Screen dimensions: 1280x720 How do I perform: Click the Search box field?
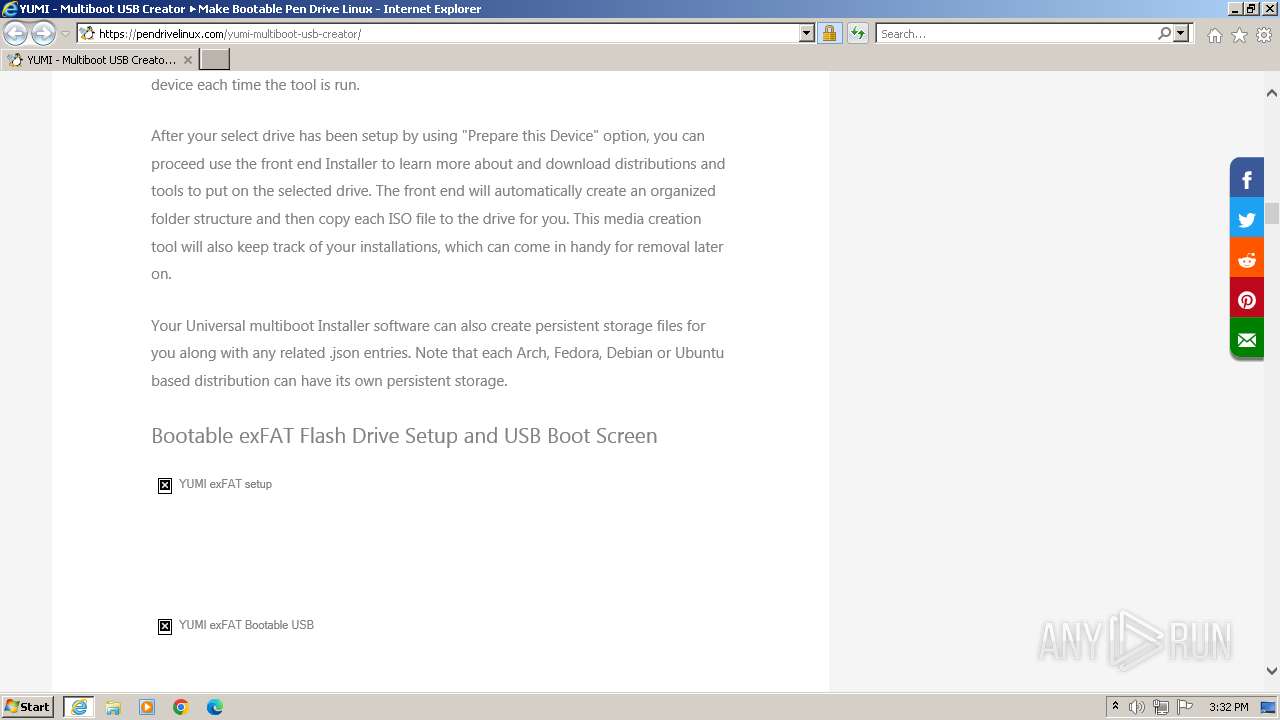[1015, 33]
